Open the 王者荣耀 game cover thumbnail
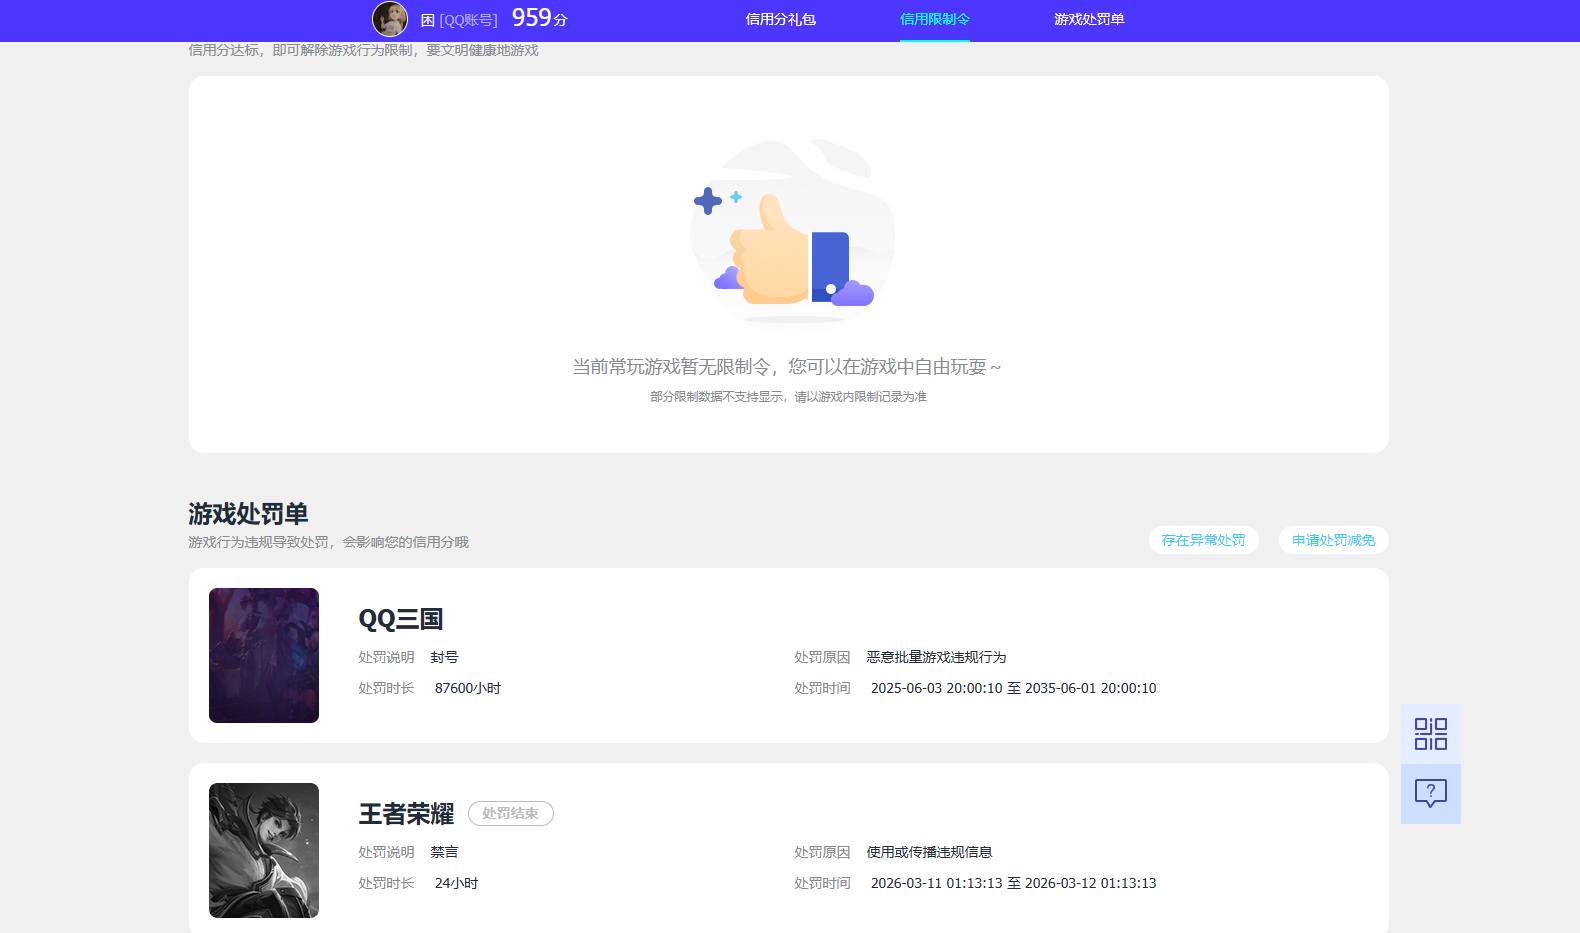The width and height of the screenshot is (1580, 933). point(264,850)
